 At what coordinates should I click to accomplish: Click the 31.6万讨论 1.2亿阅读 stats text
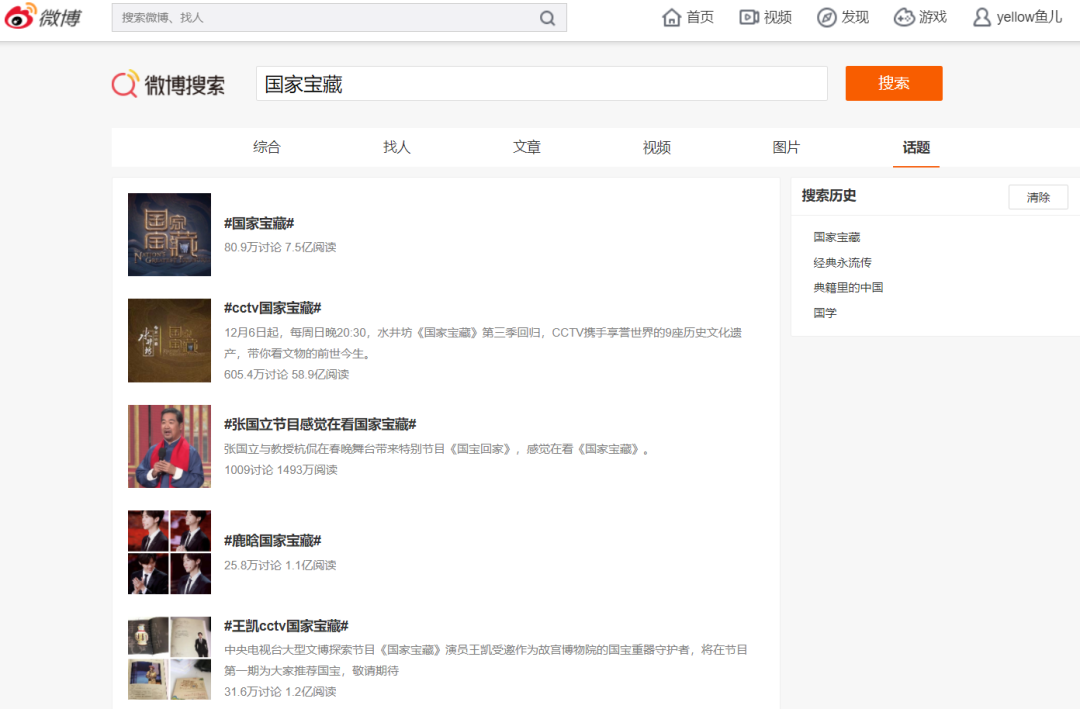tap(280, 692)
